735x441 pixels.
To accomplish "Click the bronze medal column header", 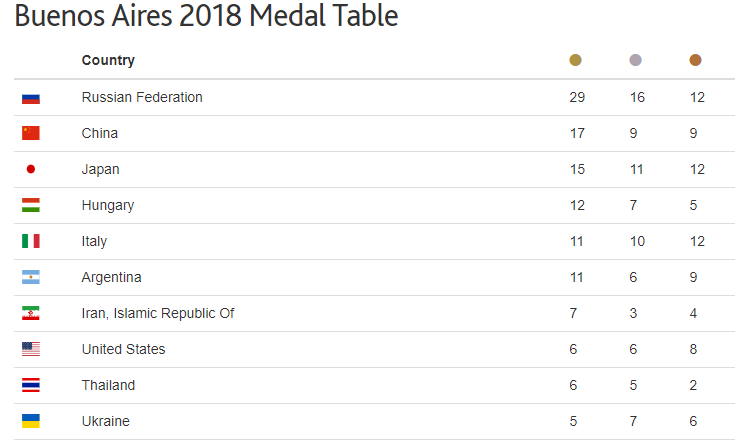I will (x=696, y=61).
